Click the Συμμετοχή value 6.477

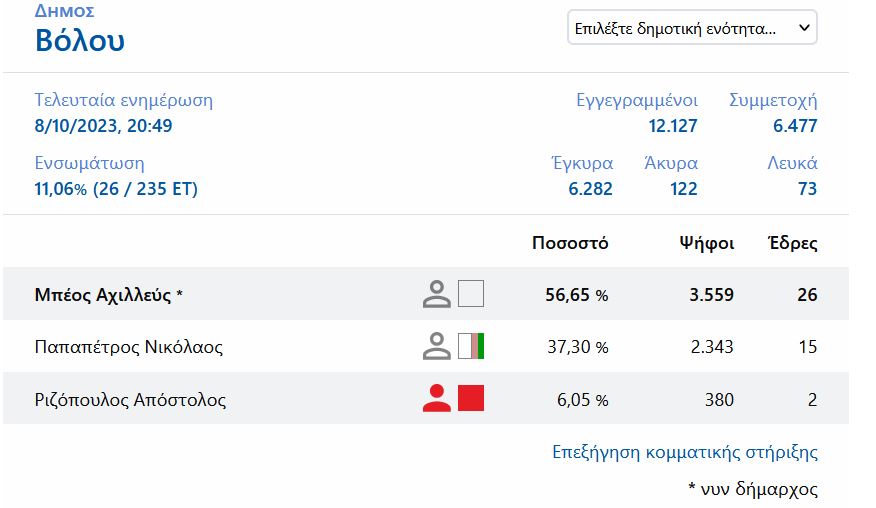coord(795,126)
